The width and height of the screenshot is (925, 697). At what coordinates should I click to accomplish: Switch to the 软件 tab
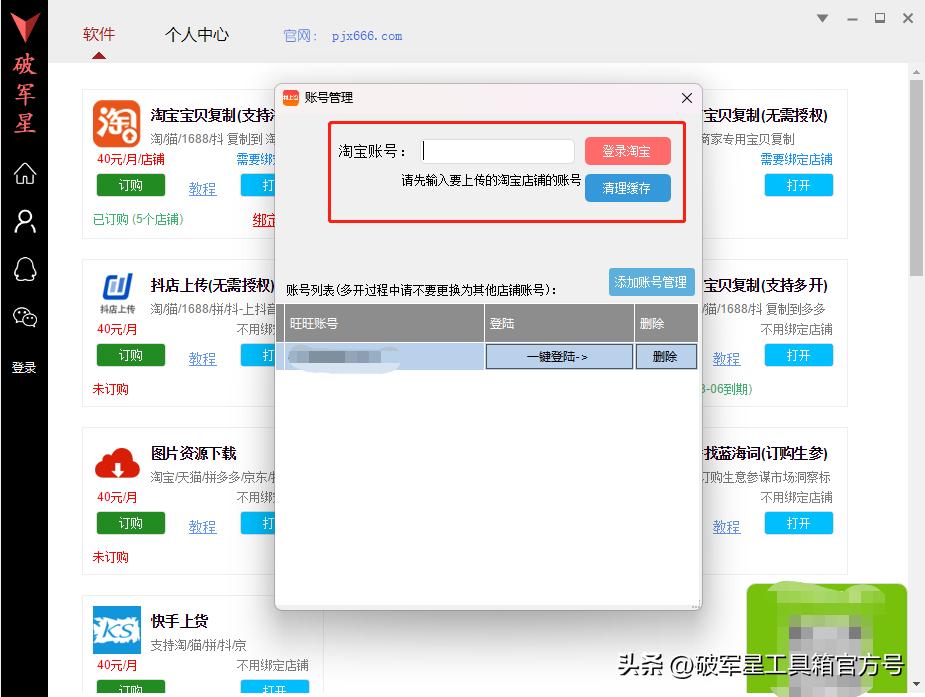pos(97,33)
